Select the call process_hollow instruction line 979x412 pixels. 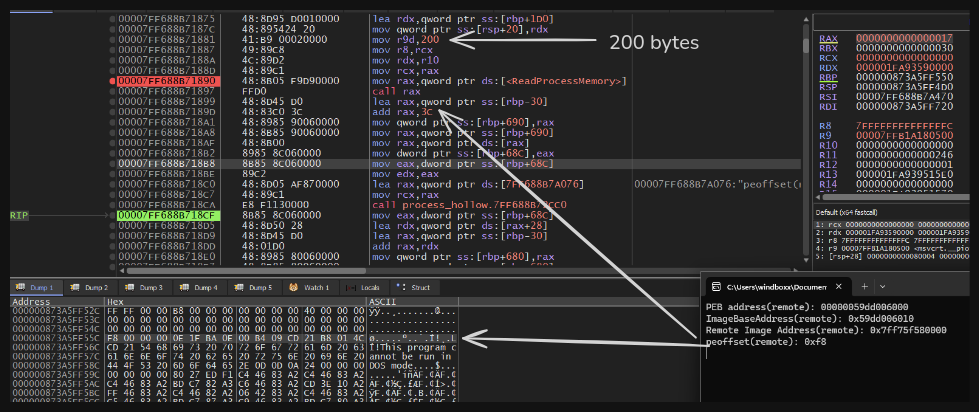(450, 204)
